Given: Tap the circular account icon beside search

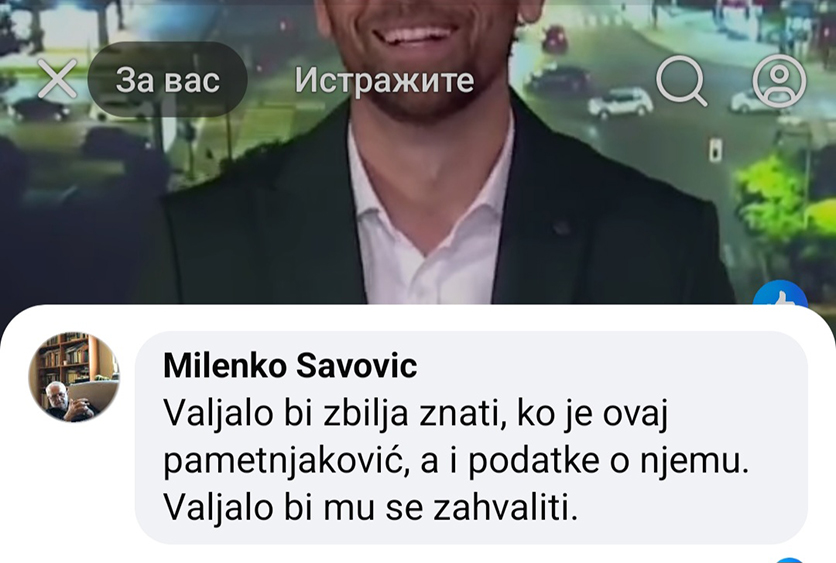Looking at the screenshot, I should [779, 81].
